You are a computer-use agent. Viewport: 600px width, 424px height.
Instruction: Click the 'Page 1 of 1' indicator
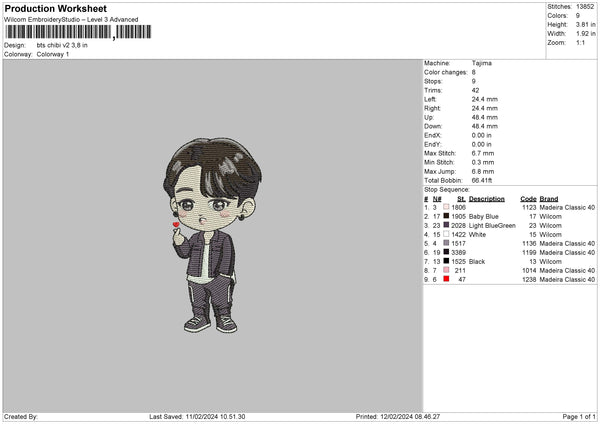(x=579, y=416)
